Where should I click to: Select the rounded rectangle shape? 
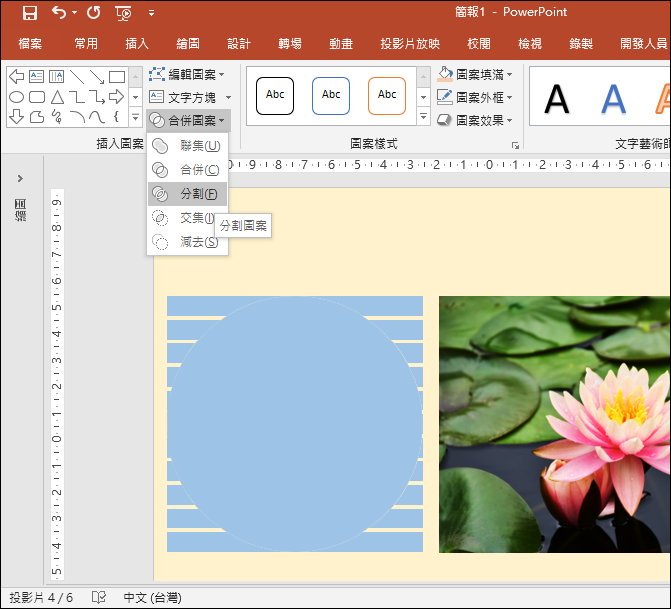(x=36, y=97)
